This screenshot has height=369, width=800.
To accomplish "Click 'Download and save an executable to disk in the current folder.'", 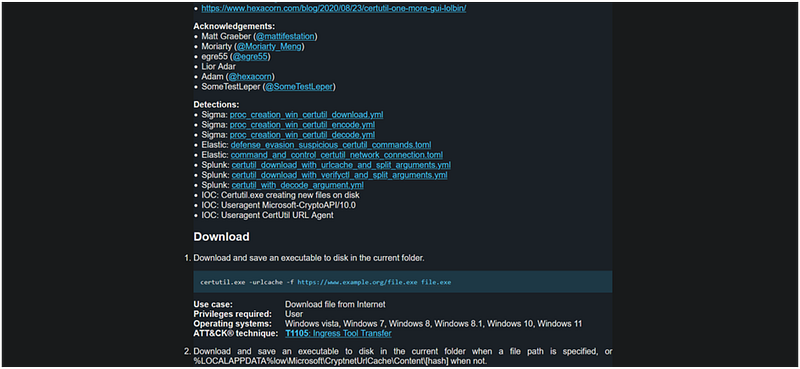I will coord(309,258).
